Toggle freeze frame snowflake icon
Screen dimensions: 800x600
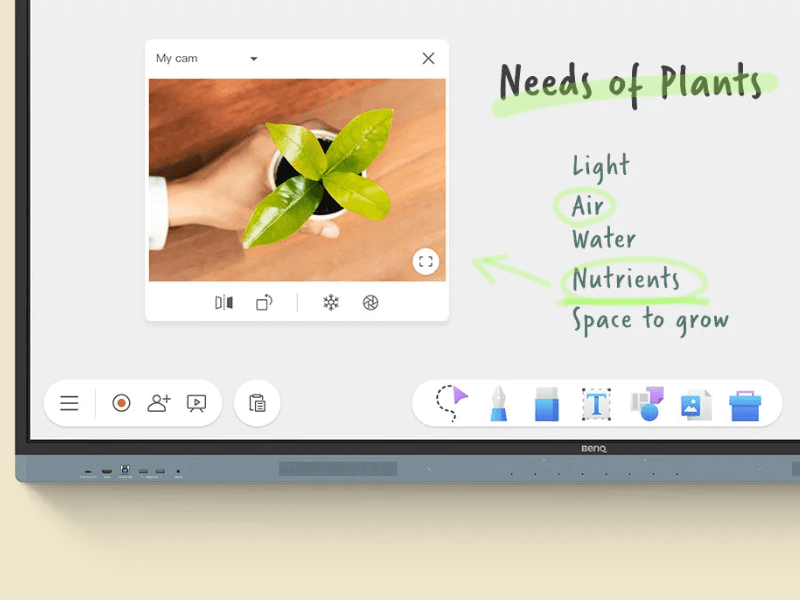coord(331,303)
